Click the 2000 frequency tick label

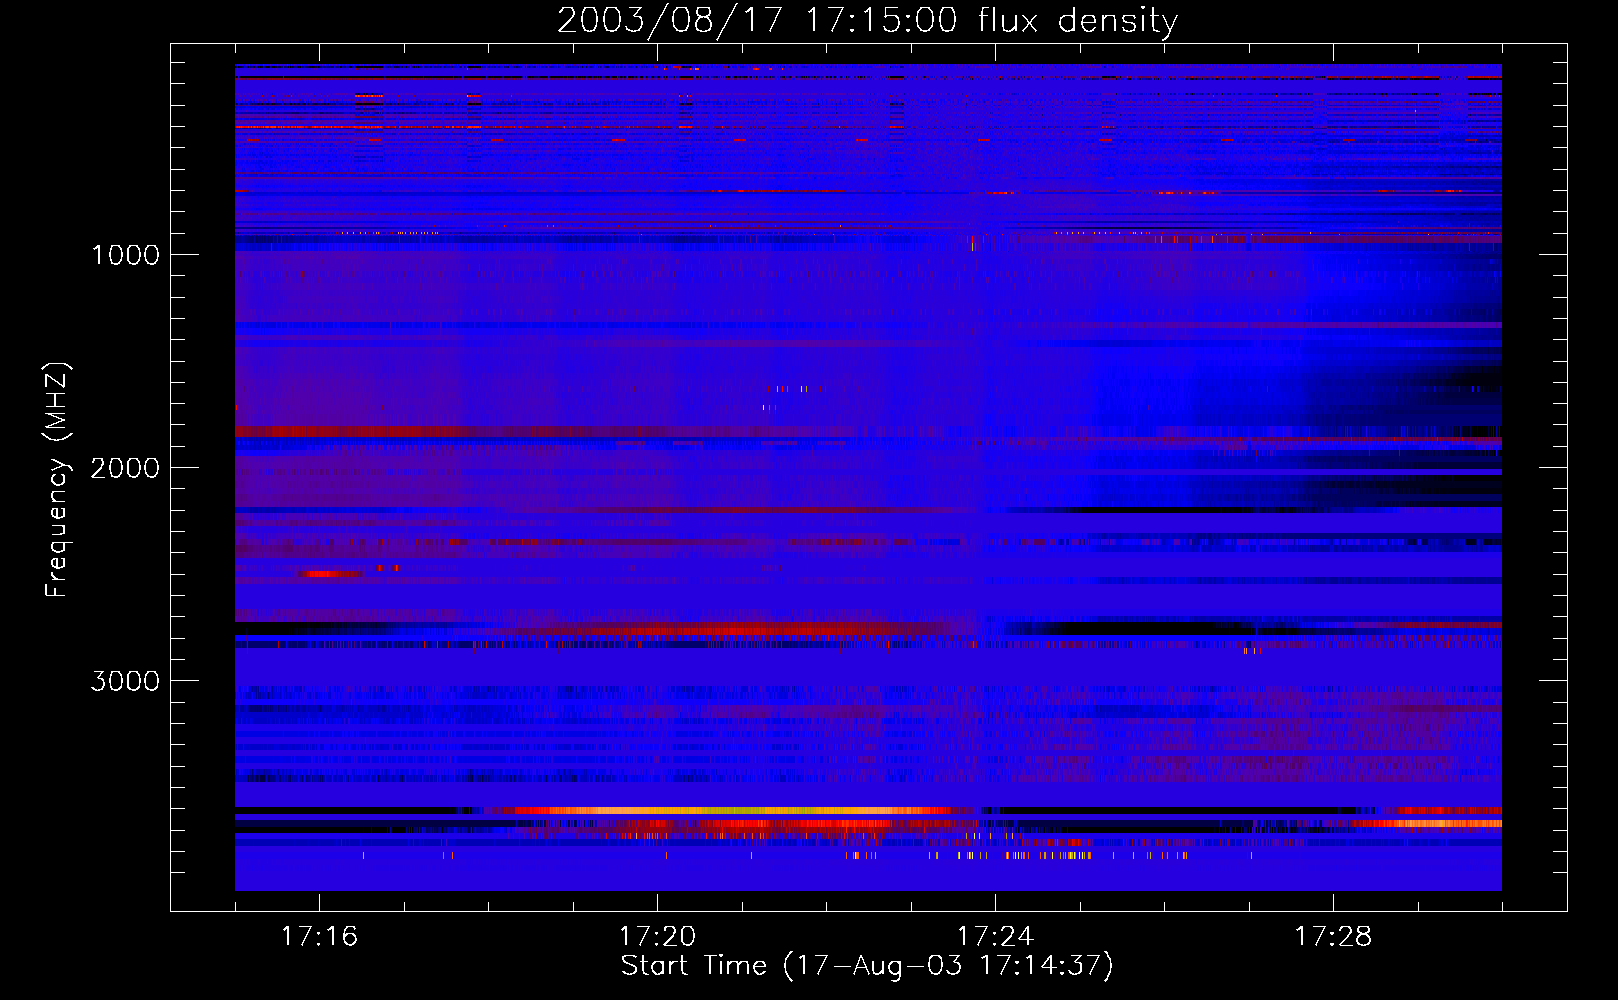(x=125, y=468)
